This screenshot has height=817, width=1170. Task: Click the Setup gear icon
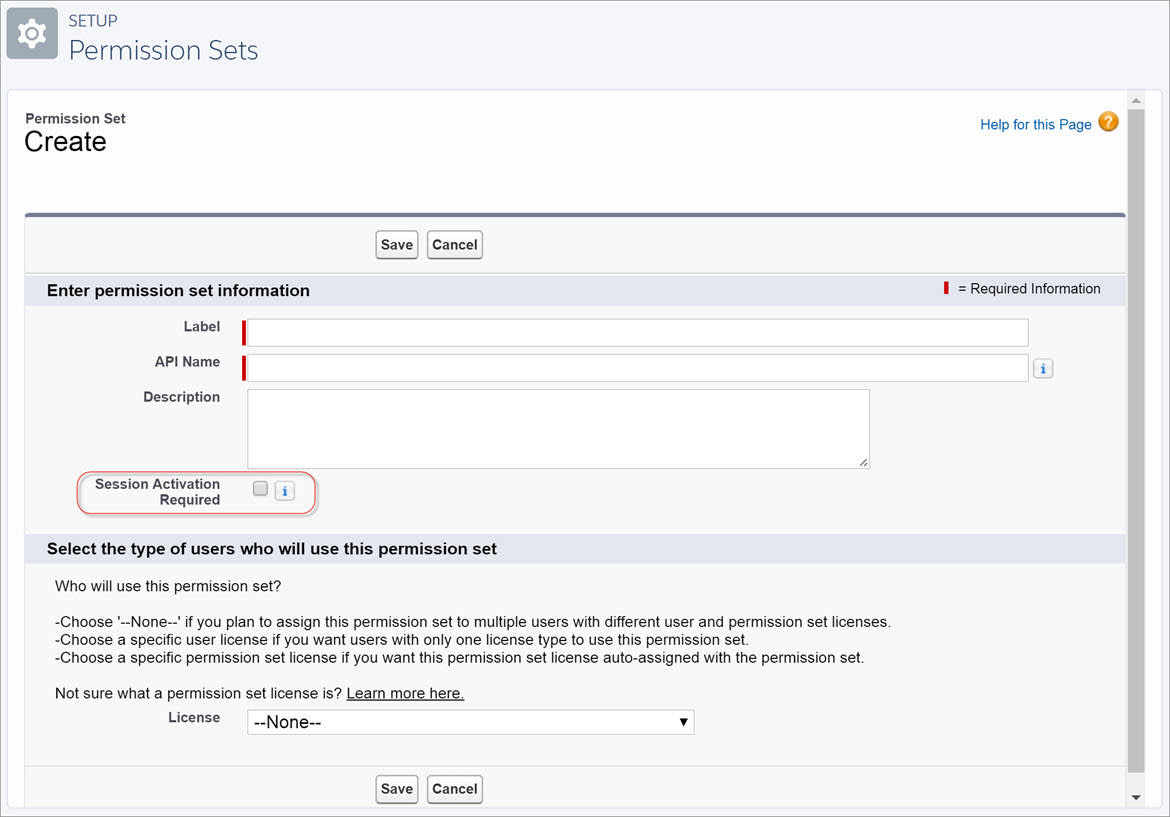click(x=32, y=34)
